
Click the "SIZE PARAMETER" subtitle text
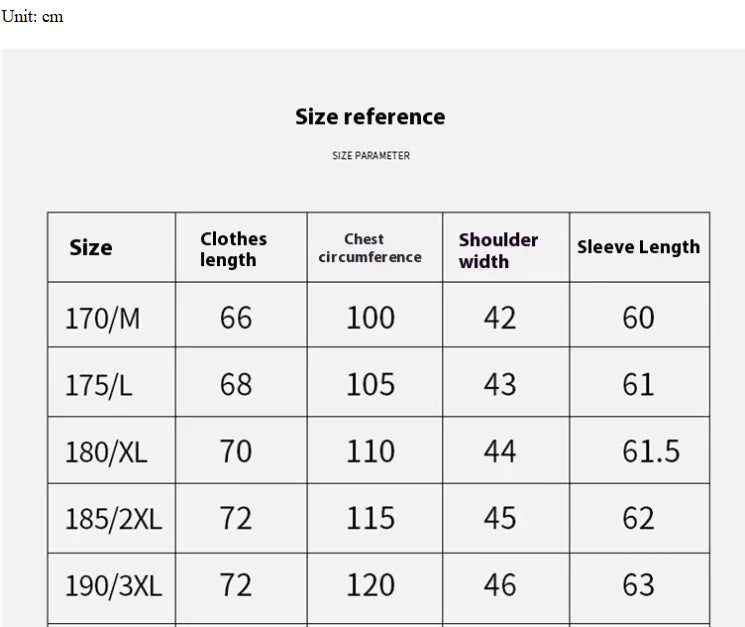click(x=370, y=156)
